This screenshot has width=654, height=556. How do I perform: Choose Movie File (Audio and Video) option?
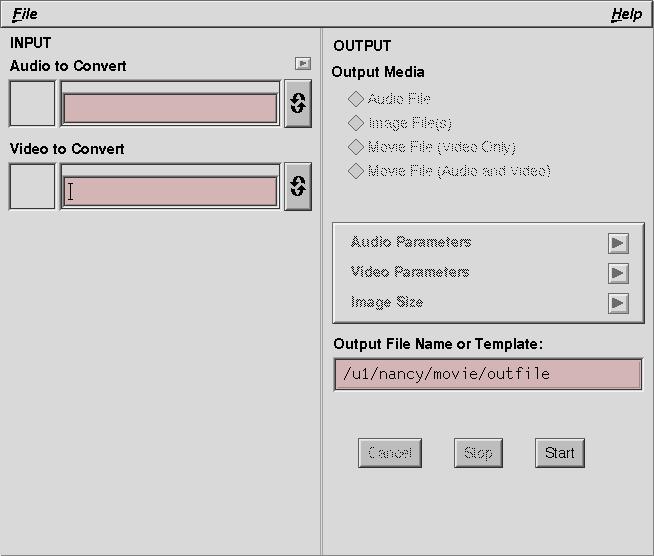(x=449, y=171)
